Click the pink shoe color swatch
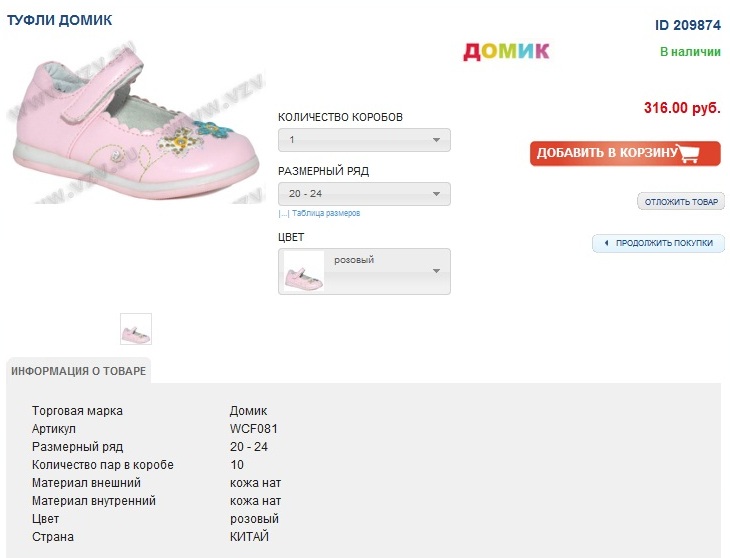This screenshot has height=558, width=730. tap(304, 272)
